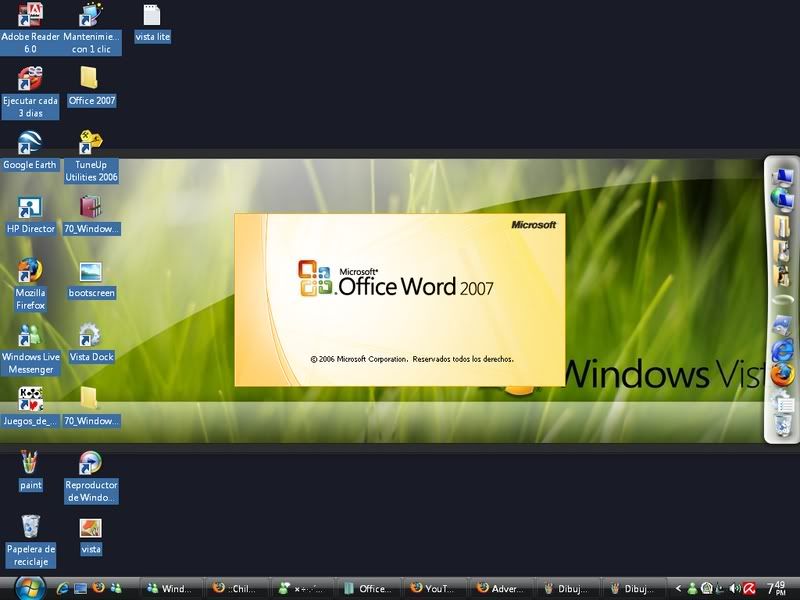Select the vista image file on desktop
The image size is (800, 600).
(91, 536)
